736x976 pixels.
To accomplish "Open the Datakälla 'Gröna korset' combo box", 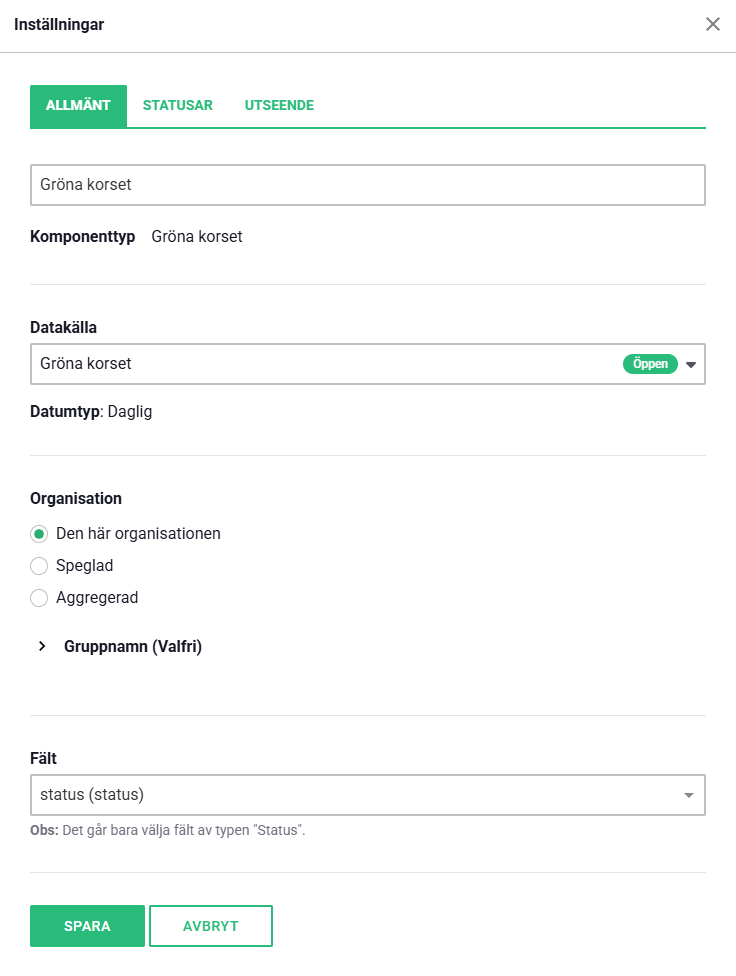I will point(320,364).
